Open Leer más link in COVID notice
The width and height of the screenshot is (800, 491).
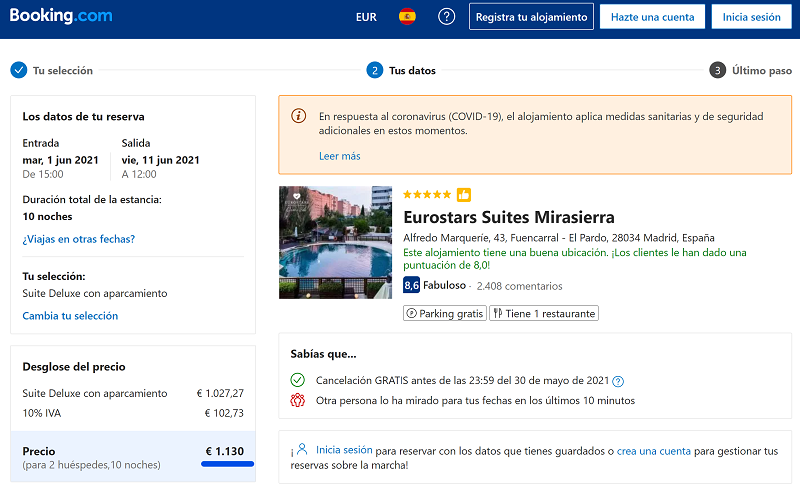pyautogui.click(x=340, y=156)
